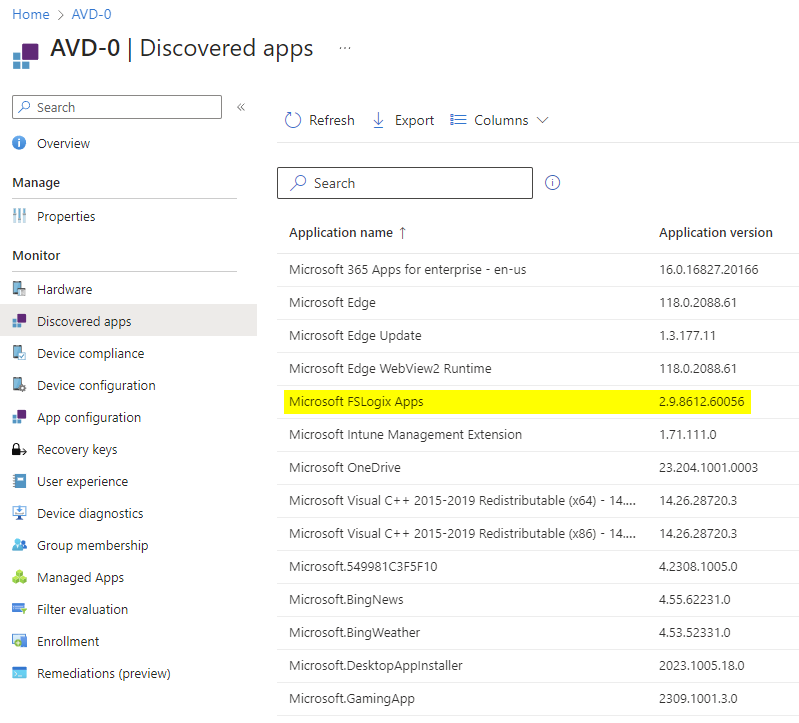Expand the Columns dropdown chevron
Image resolution: width=799 pixels, height=723 pixels.
click(543, 120)
